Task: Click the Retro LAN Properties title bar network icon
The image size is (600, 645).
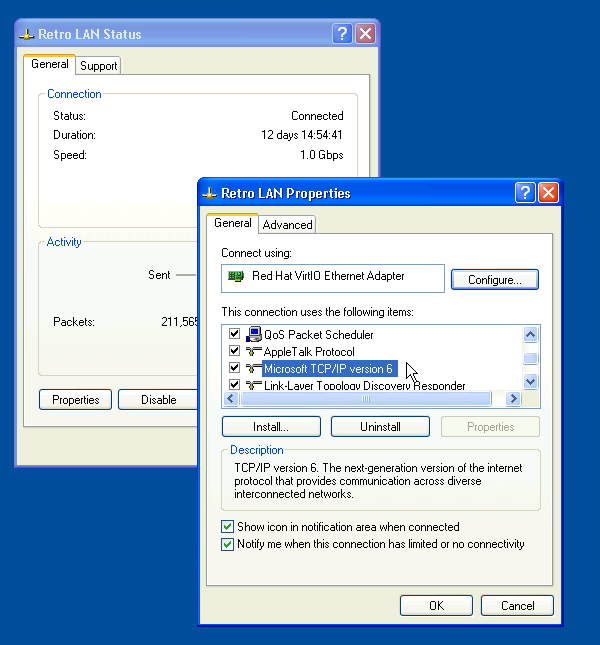Action: [x=209, y=194]
